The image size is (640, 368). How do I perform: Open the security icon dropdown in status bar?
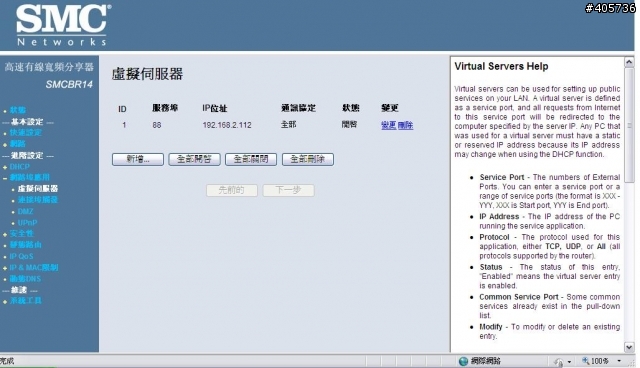tap(569, 361)
